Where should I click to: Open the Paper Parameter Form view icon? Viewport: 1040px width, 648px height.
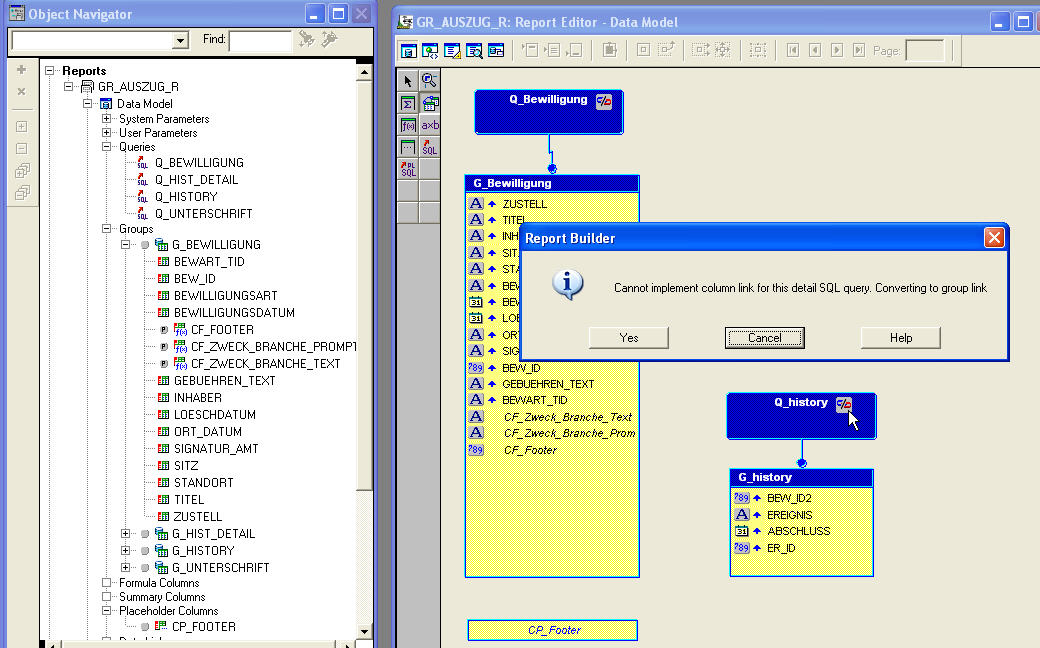(496, 50)
